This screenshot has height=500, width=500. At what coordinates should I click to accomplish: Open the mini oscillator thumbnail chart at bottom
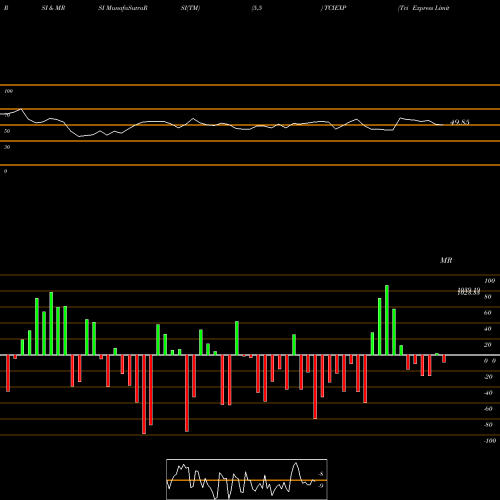pos(247,479)
